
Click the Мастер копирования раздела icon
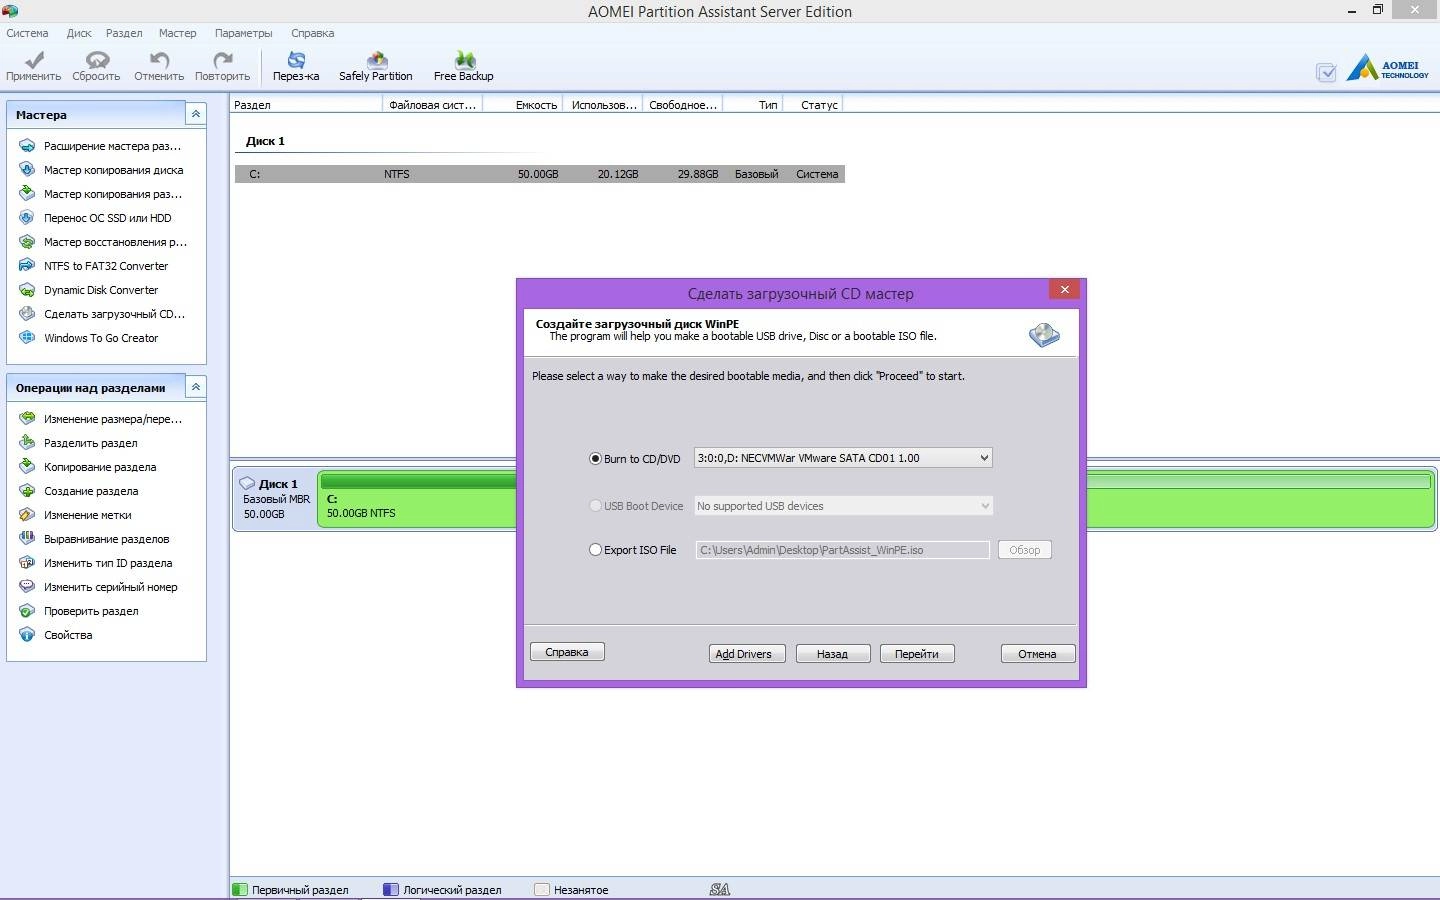(27, 194)
